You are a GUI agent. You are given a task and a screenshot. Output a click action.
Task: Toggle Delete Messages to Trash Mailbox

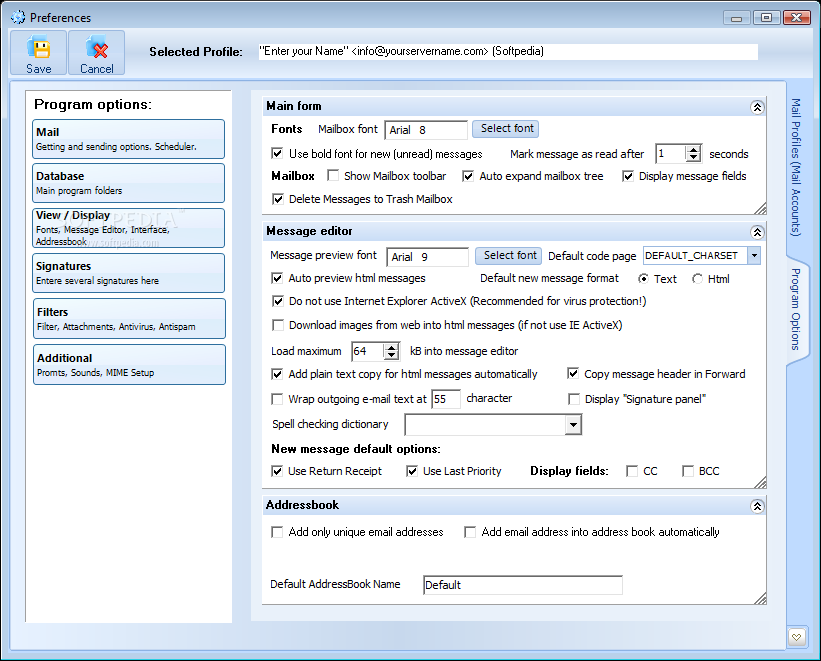pos(278,199)
